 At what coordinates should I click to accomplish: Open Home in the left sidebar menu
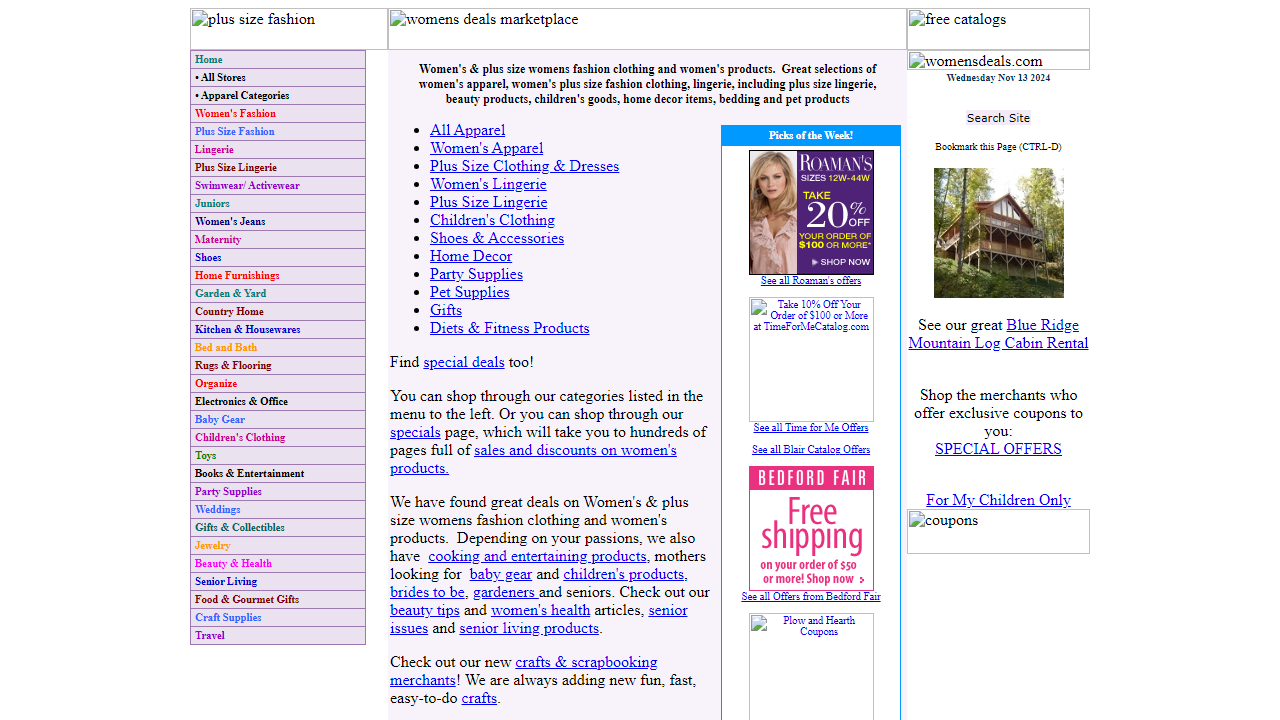[x=209, y=60]
